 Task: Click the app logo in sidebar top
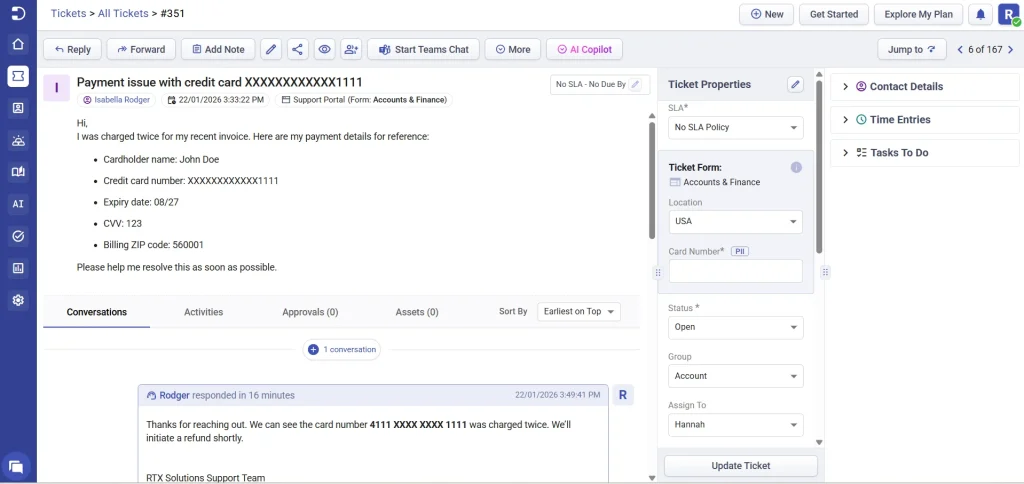point(18,13)
